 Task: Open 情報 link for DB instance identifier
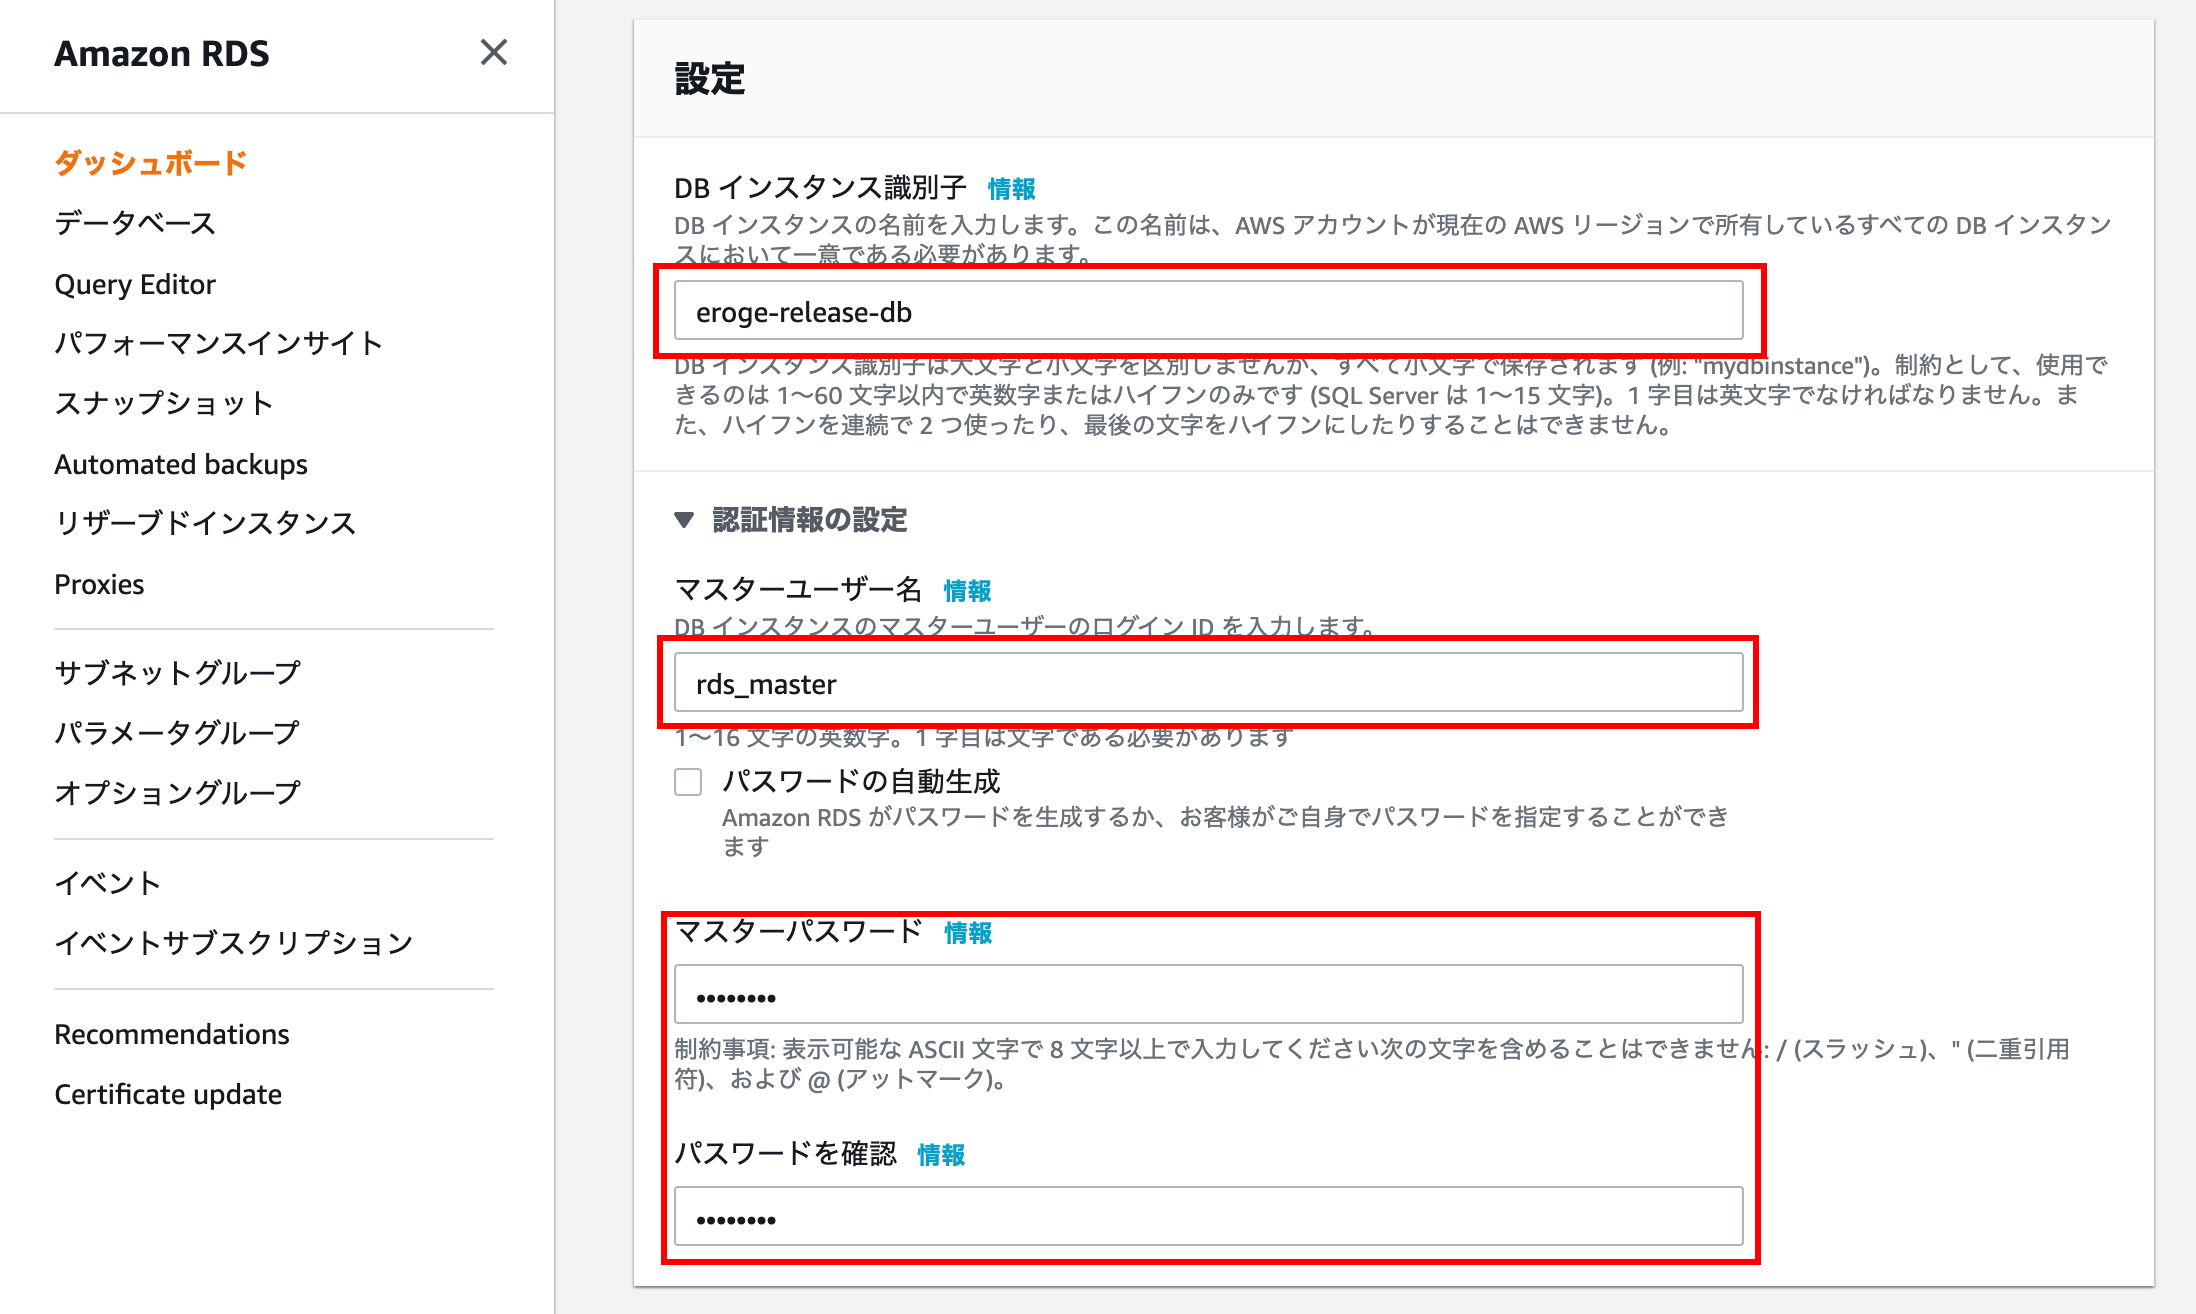[1011, 188]
